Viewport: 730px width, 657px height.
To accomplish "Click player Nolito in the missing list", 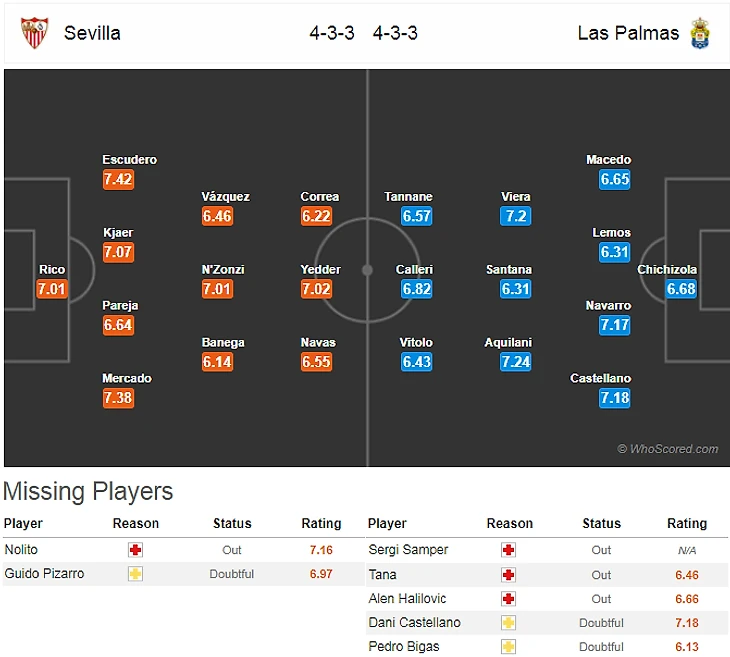I will pos(21,550).
